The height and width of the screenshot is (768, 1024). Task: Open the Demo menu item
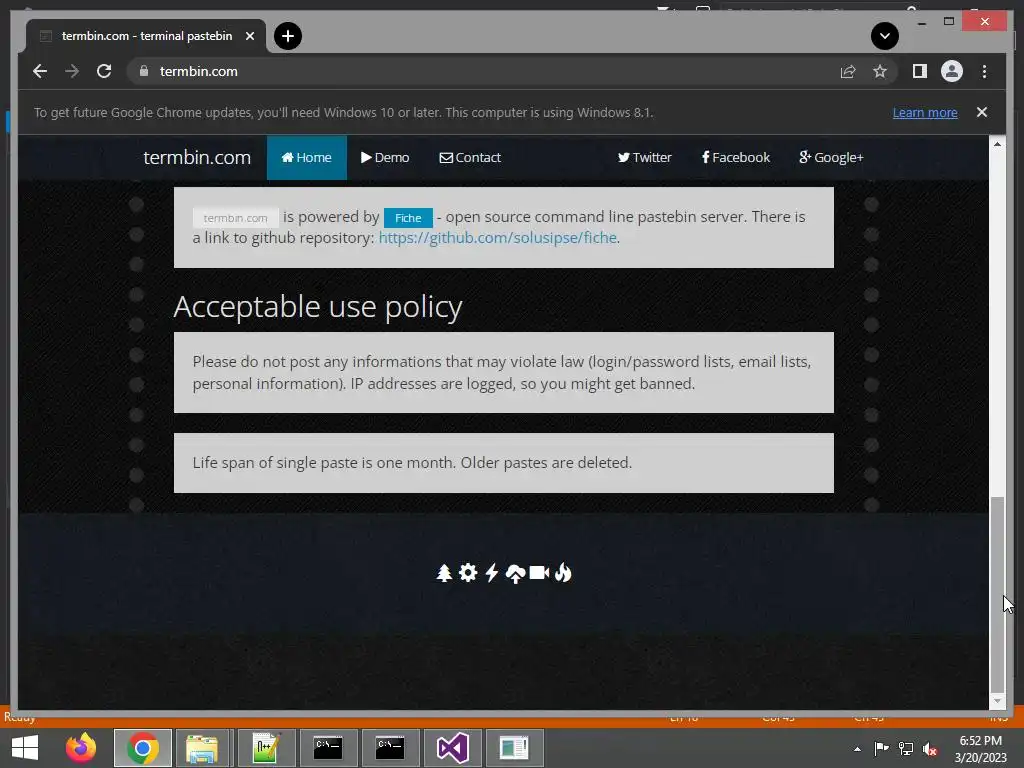tap(385, 157)
